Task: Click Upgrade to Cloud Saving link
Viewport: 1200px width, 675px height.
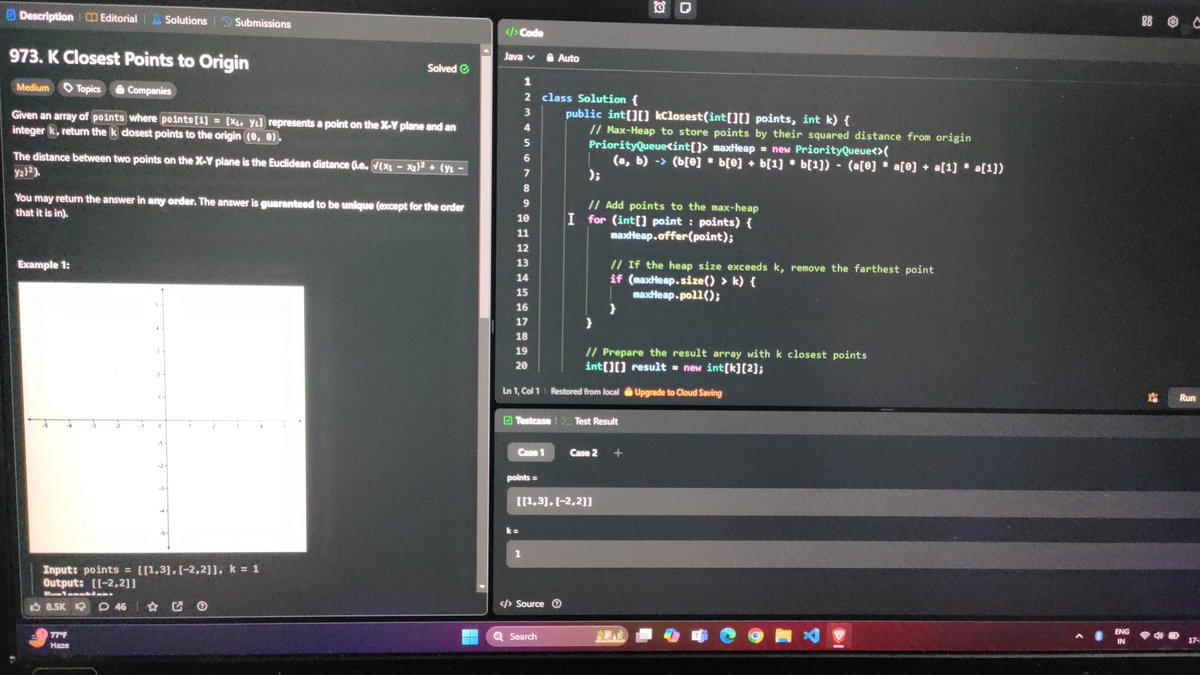Action: [x=673, y=392]
